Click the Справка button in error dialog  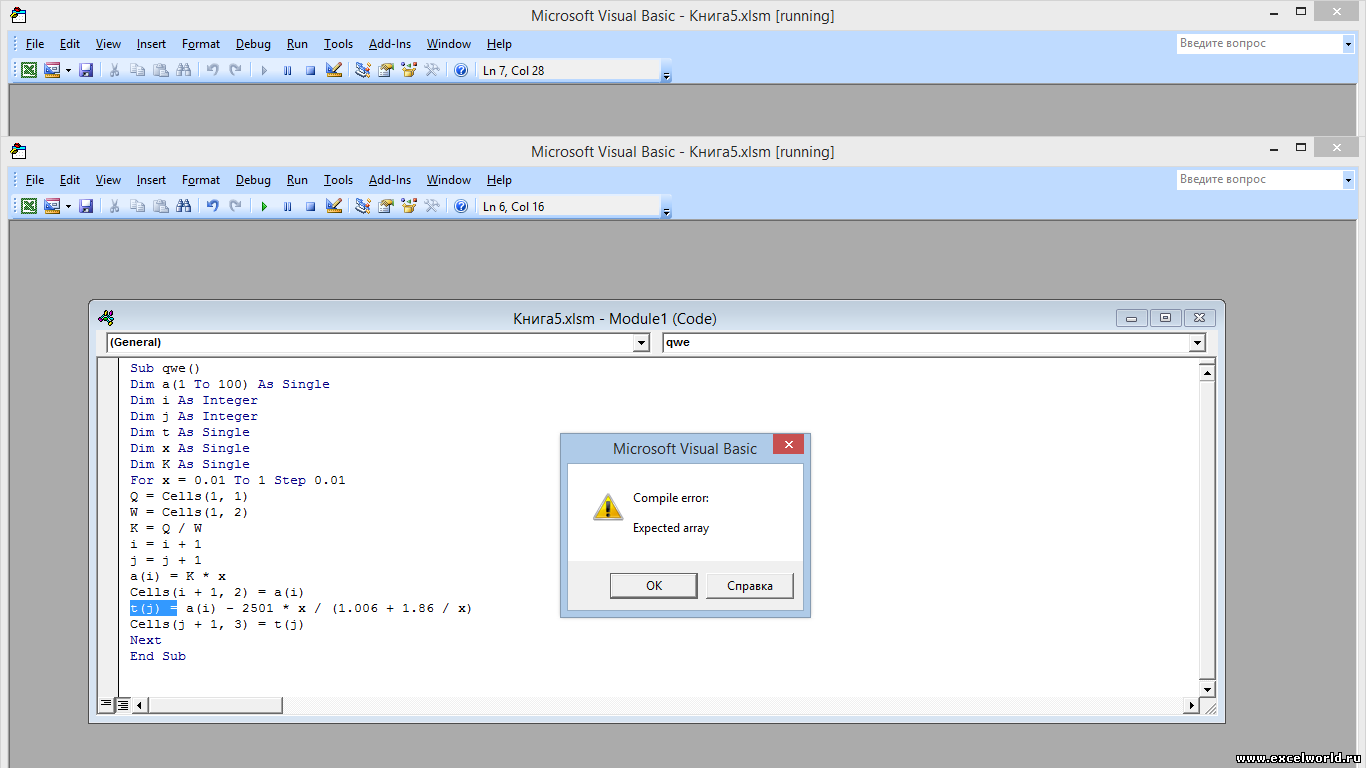[749, 586]
